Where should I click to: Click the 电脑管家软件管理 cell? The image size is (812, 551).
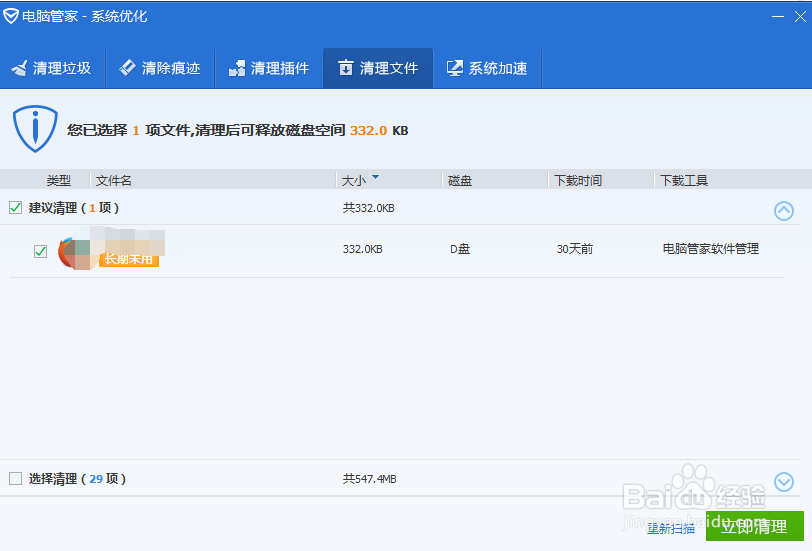click(710, 249)
